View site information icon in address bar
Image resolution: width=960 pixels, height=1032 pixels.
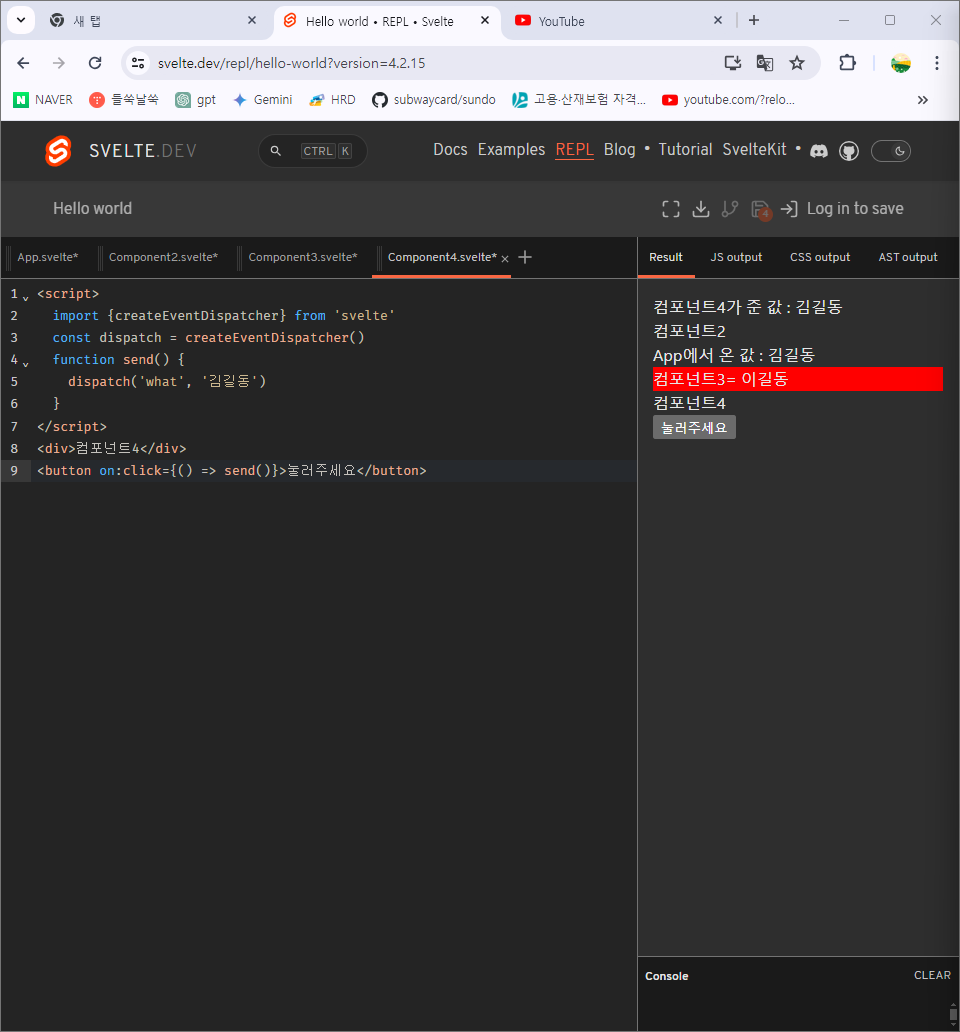click(138, 63)
